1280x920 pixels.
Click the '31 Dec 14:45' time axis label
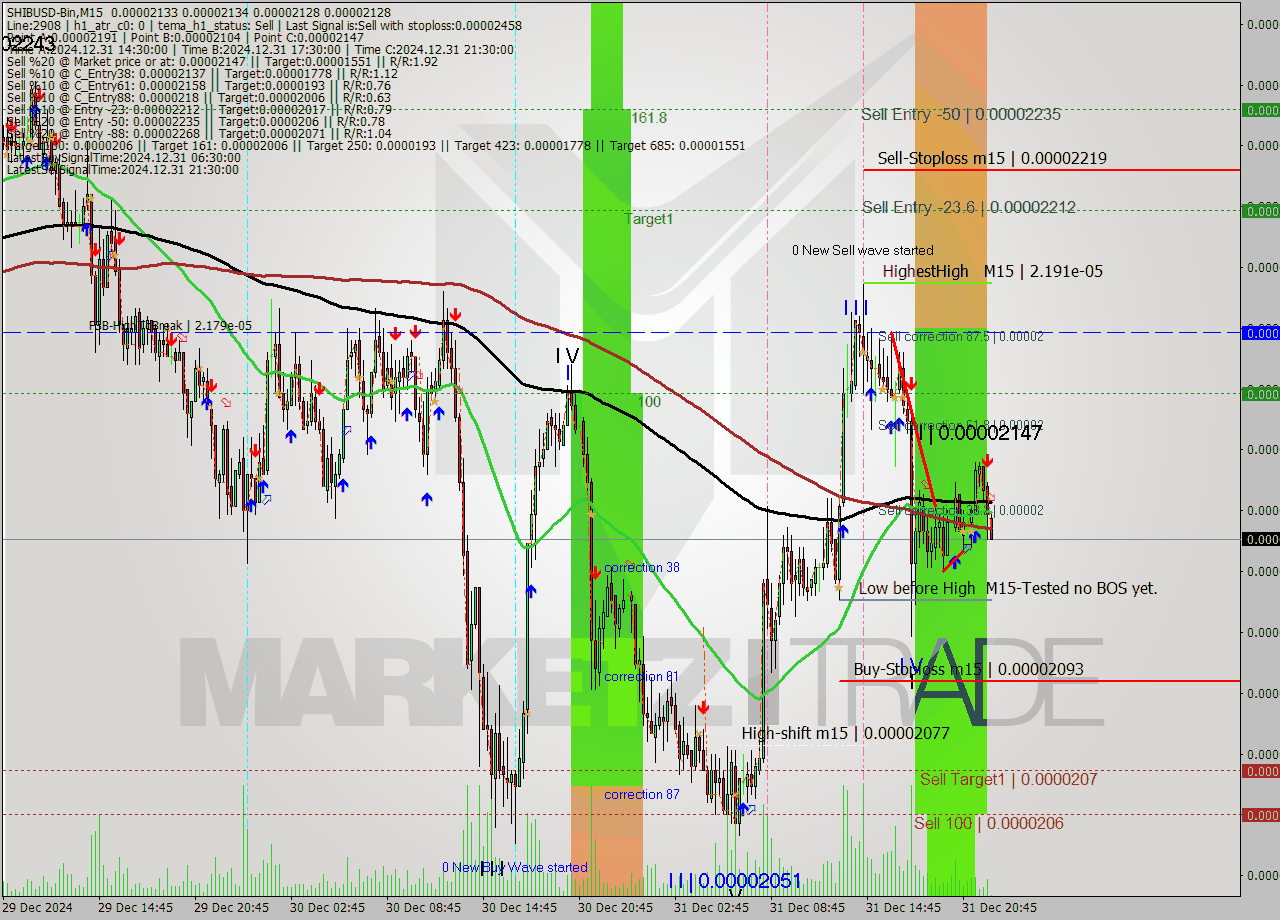pos(903,908)
